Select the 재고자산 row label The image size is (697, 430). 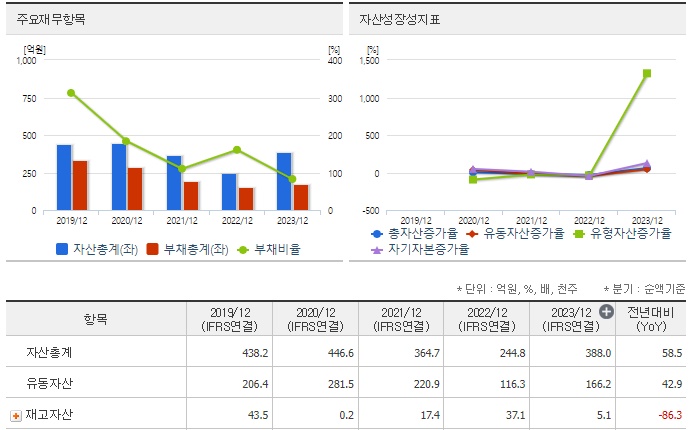(x=49, y=414)
